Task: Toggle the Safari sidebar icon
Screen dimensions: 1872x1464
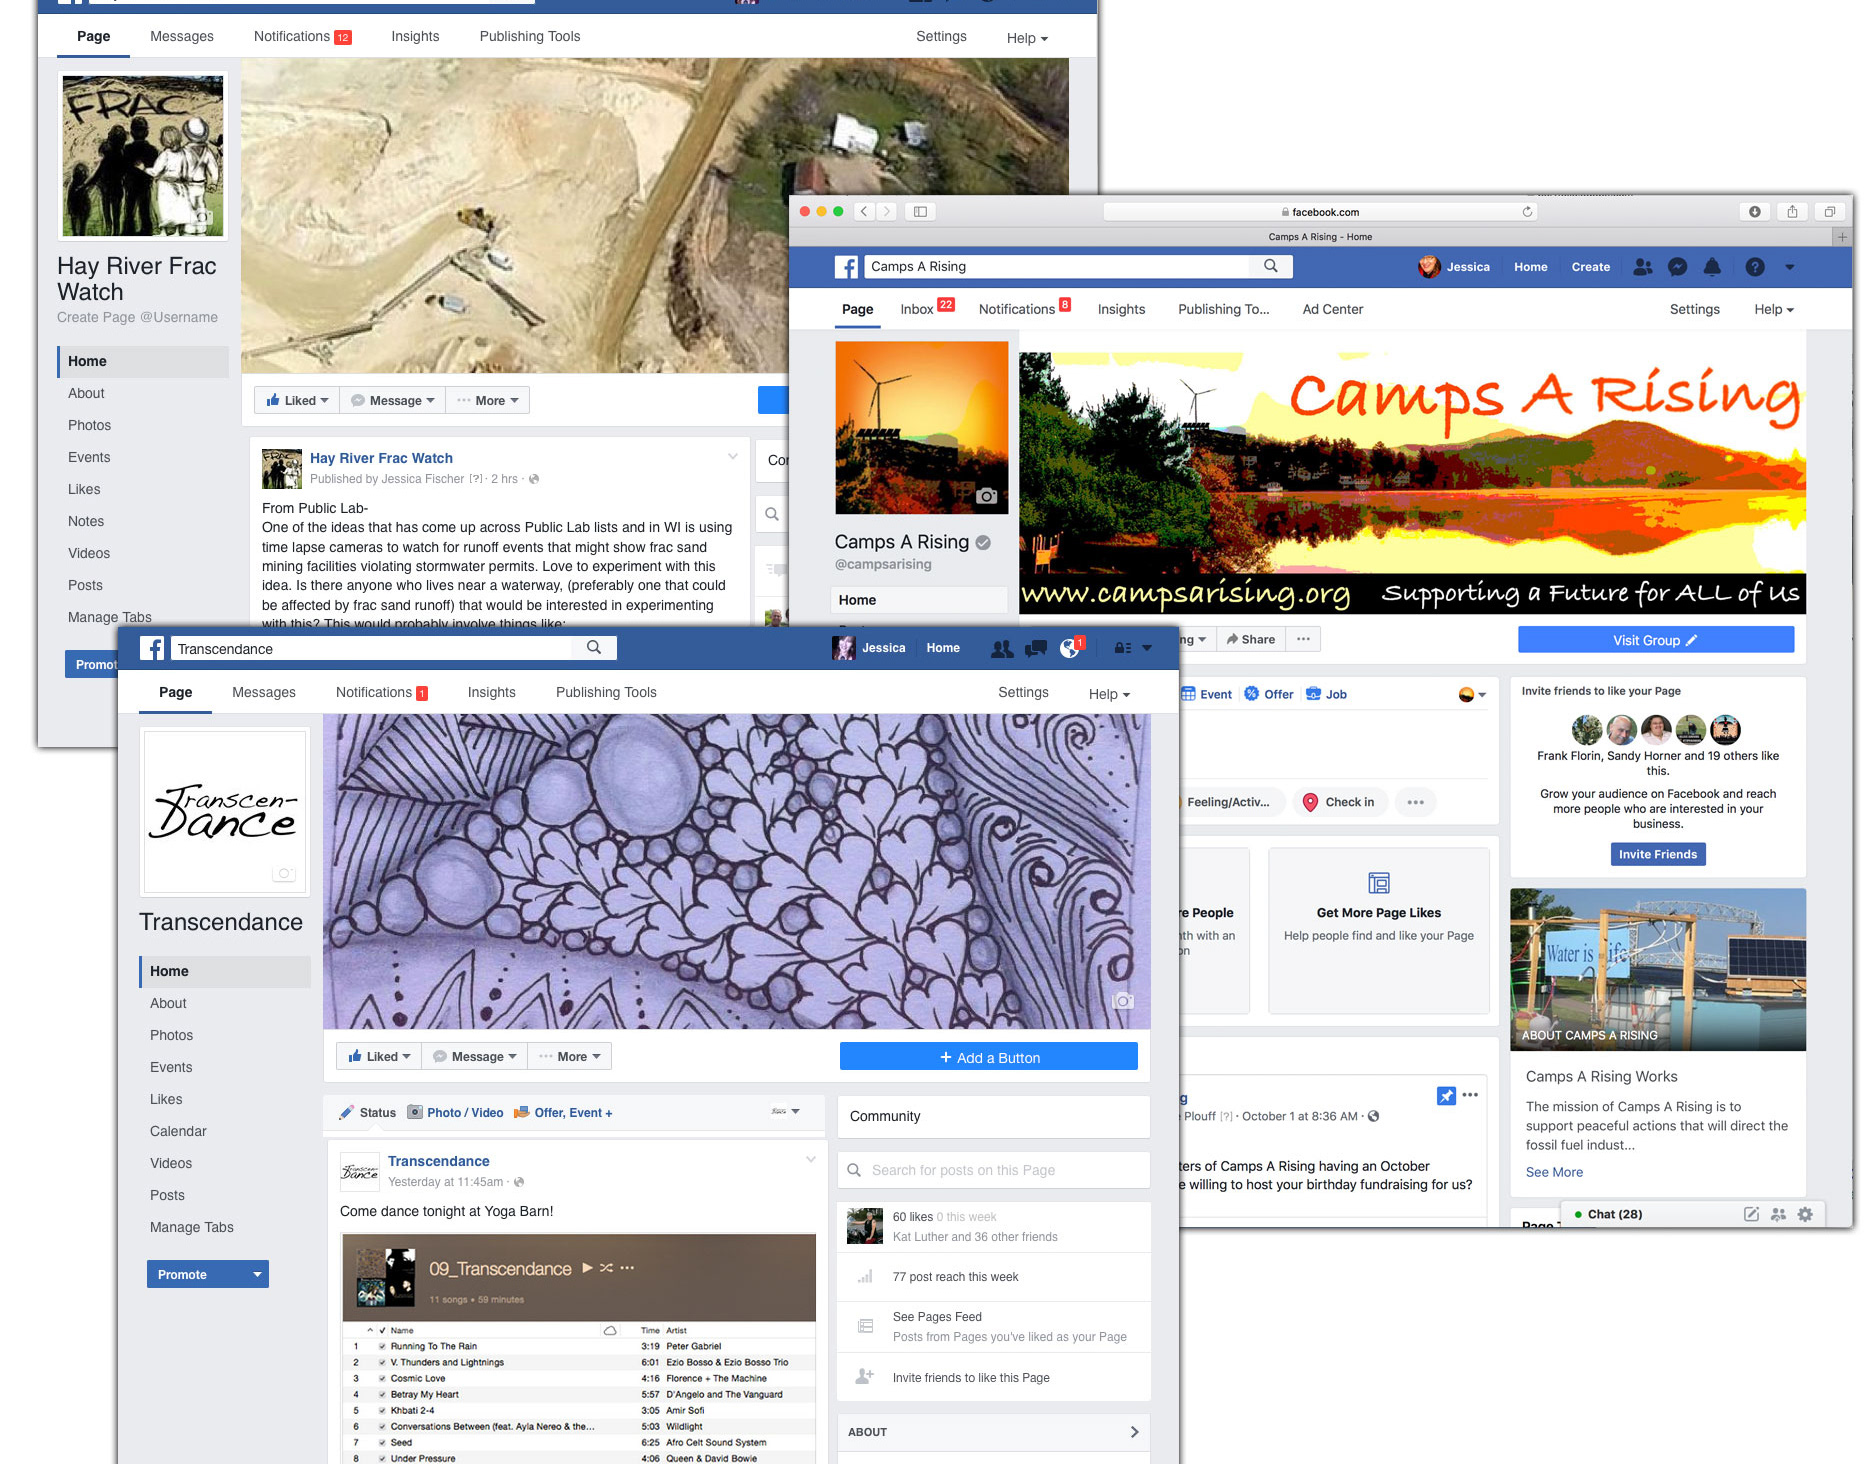Action: point(920,211)
